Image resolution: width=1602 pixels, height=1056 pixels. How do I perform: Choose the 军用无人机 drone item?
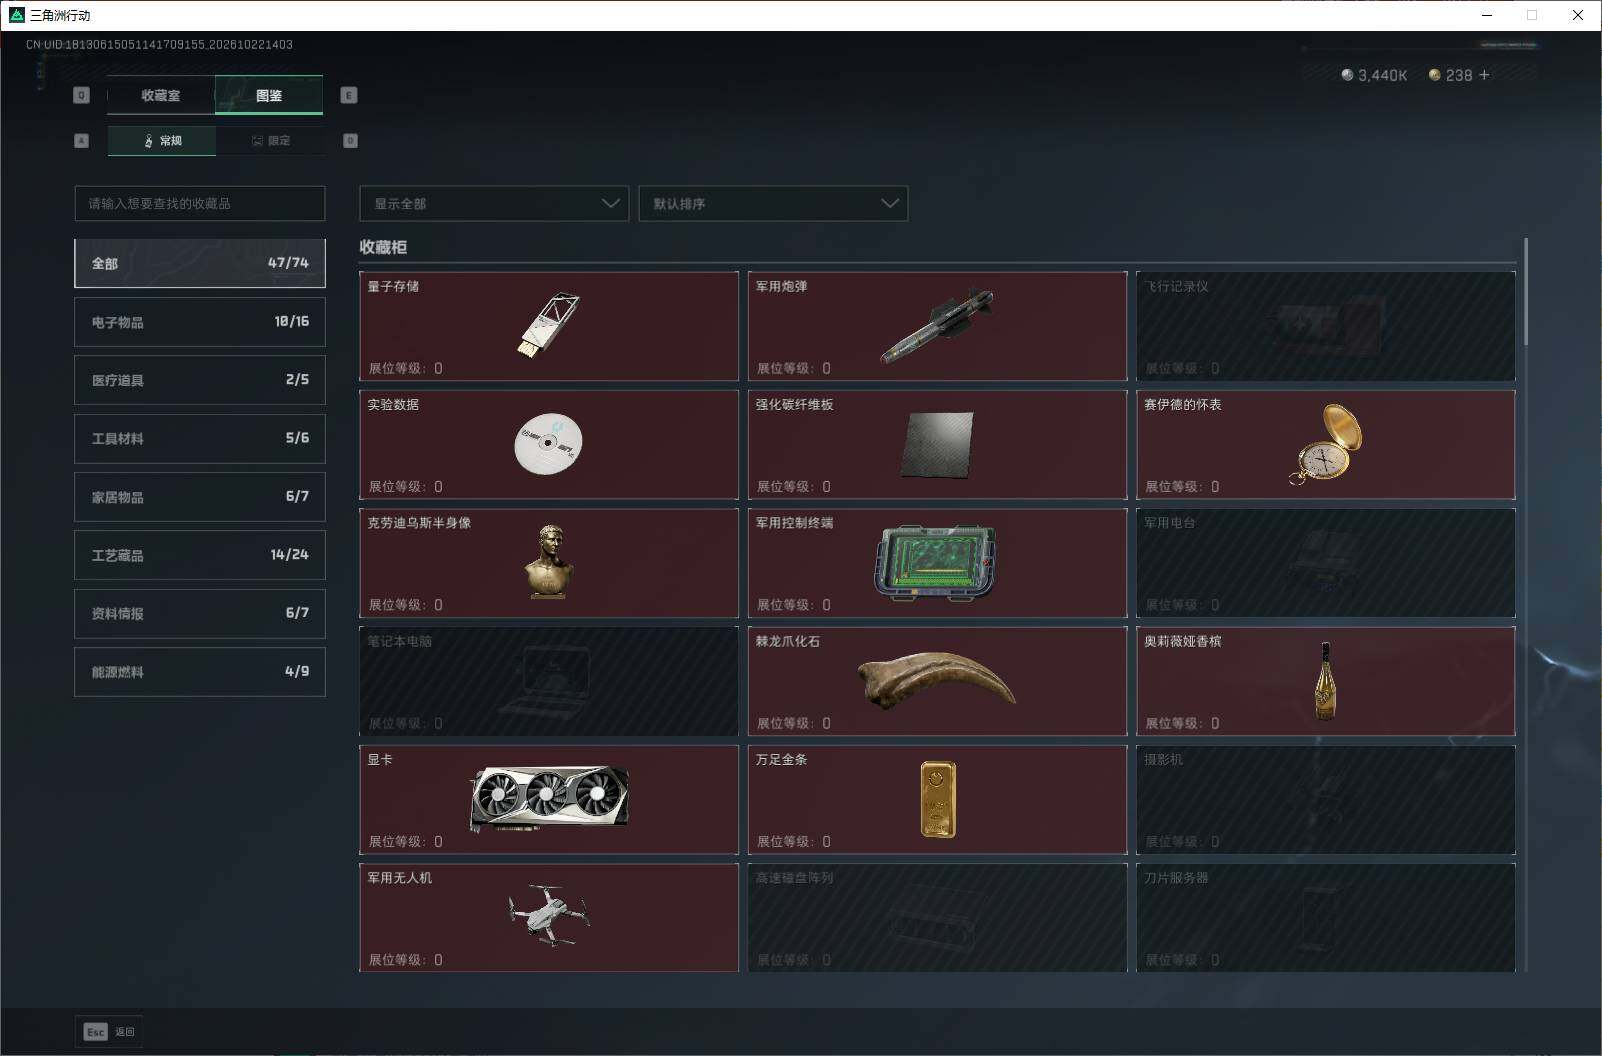(x=549, y=917)
